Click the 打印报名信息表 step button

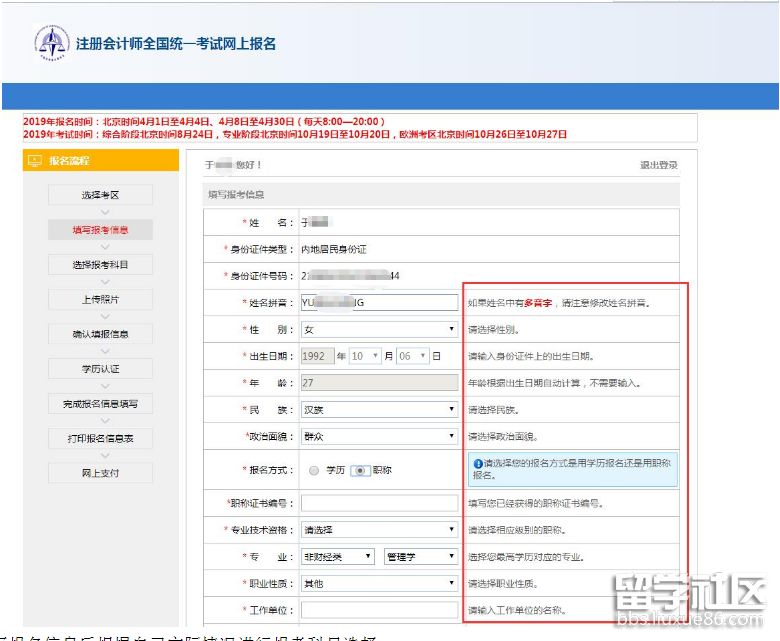101,438
